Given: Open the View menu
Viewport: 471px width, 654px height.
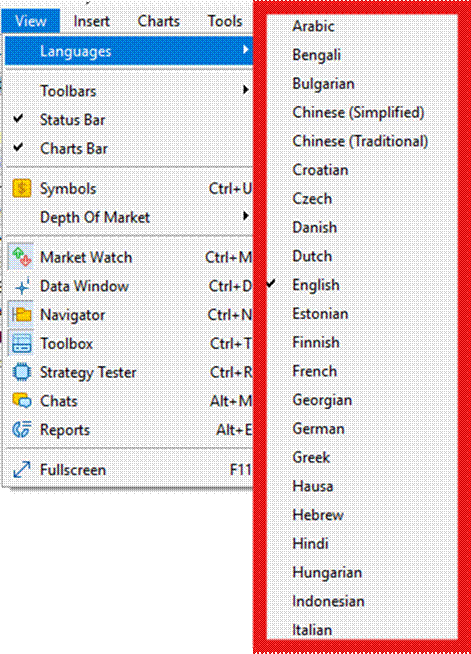Looking at the screenshot, I should pos(30,21).
